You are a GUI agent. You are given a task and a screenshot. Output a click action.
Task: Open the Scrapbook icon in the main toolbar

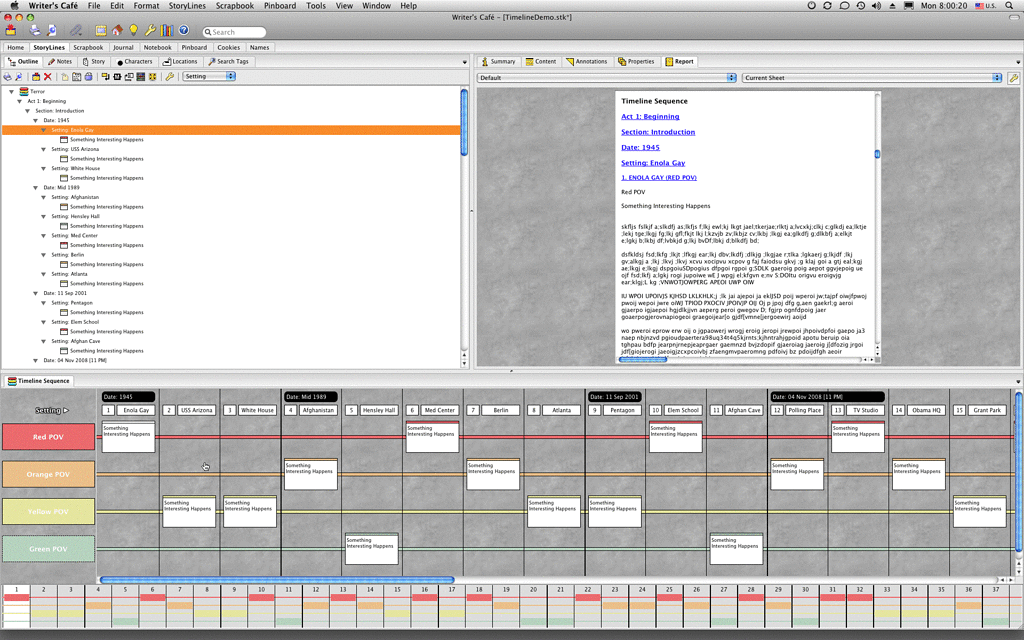click(101, 31)
